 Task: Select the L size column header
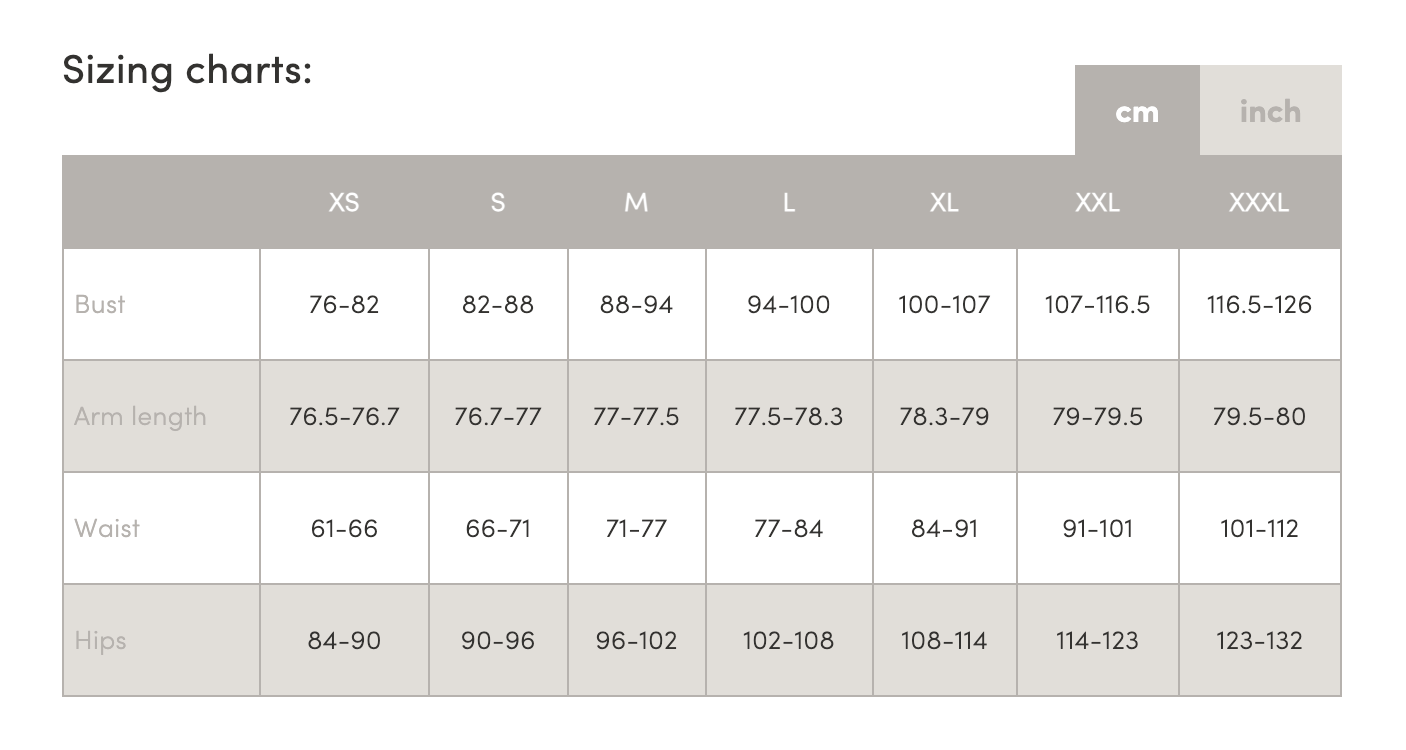789,203
